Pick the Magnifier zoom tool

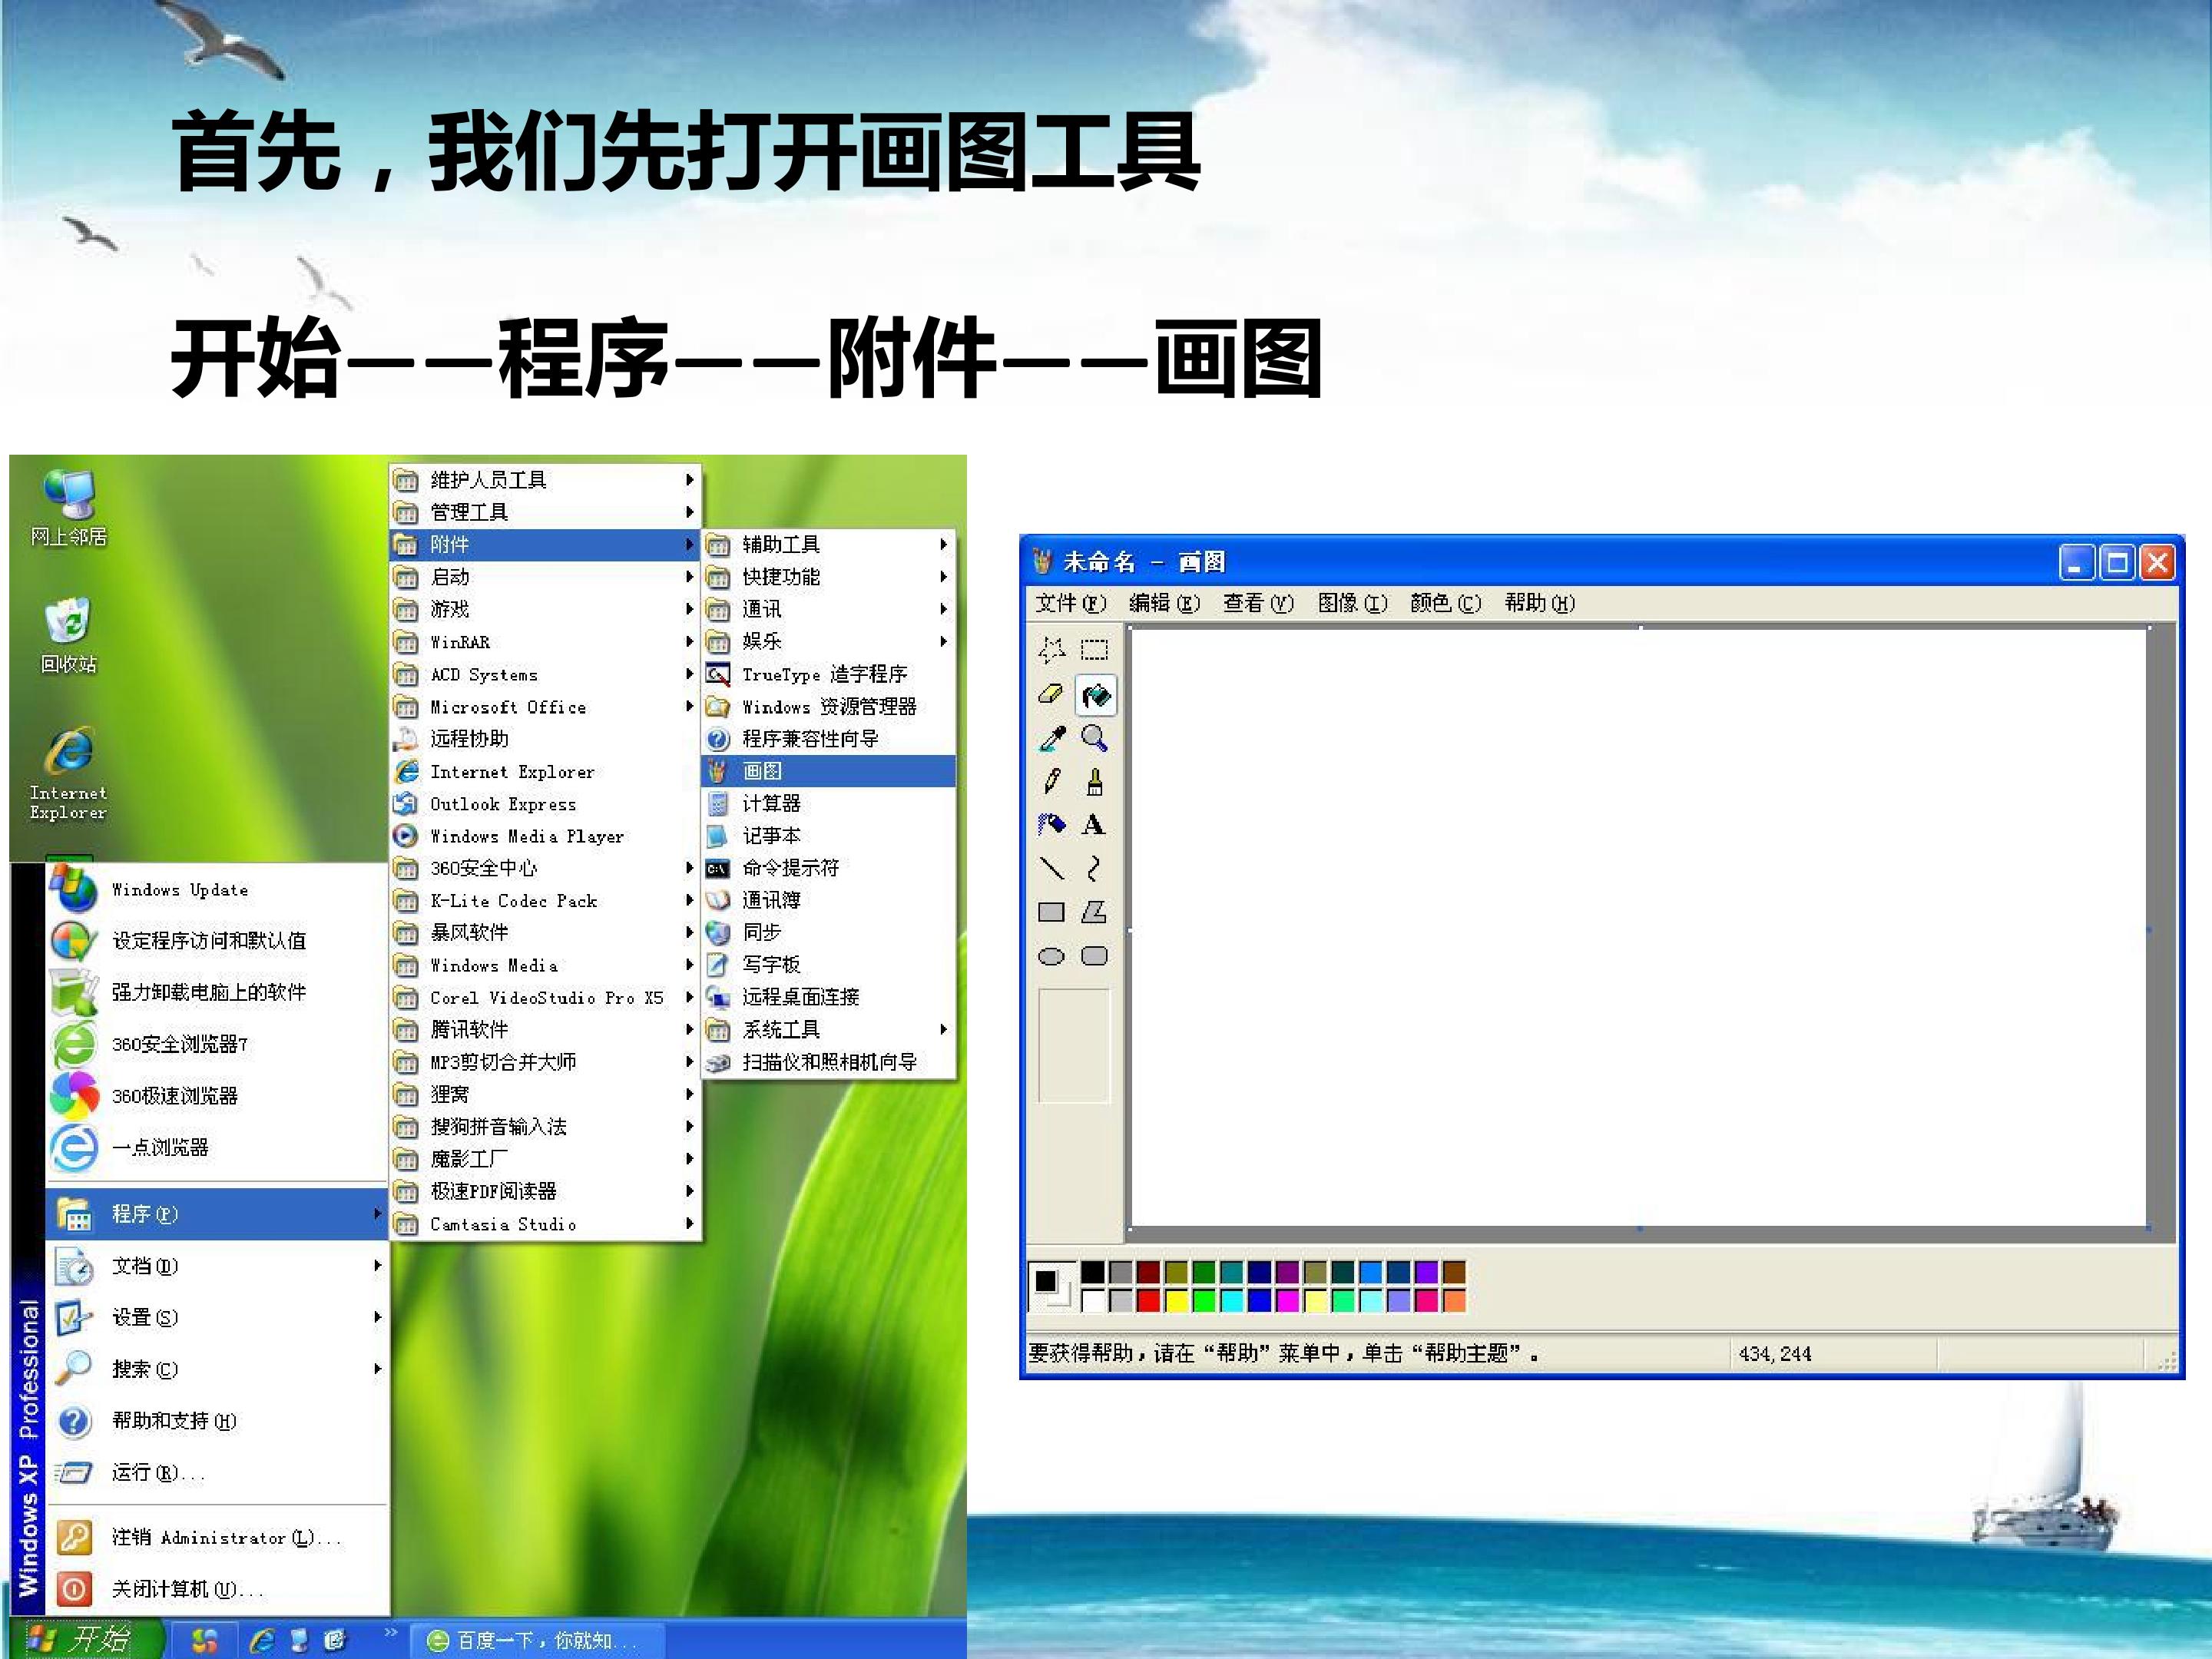click(1095, 738)
